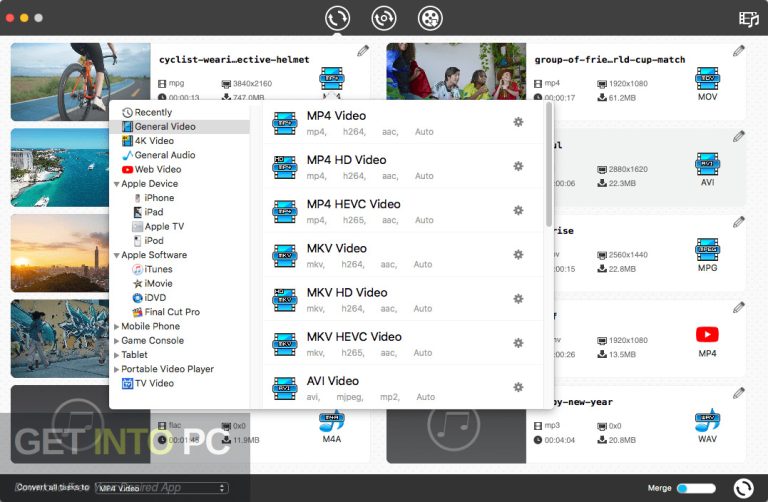Click pencil icon beside YouTube MP4 task

click(x=739, y=308)
